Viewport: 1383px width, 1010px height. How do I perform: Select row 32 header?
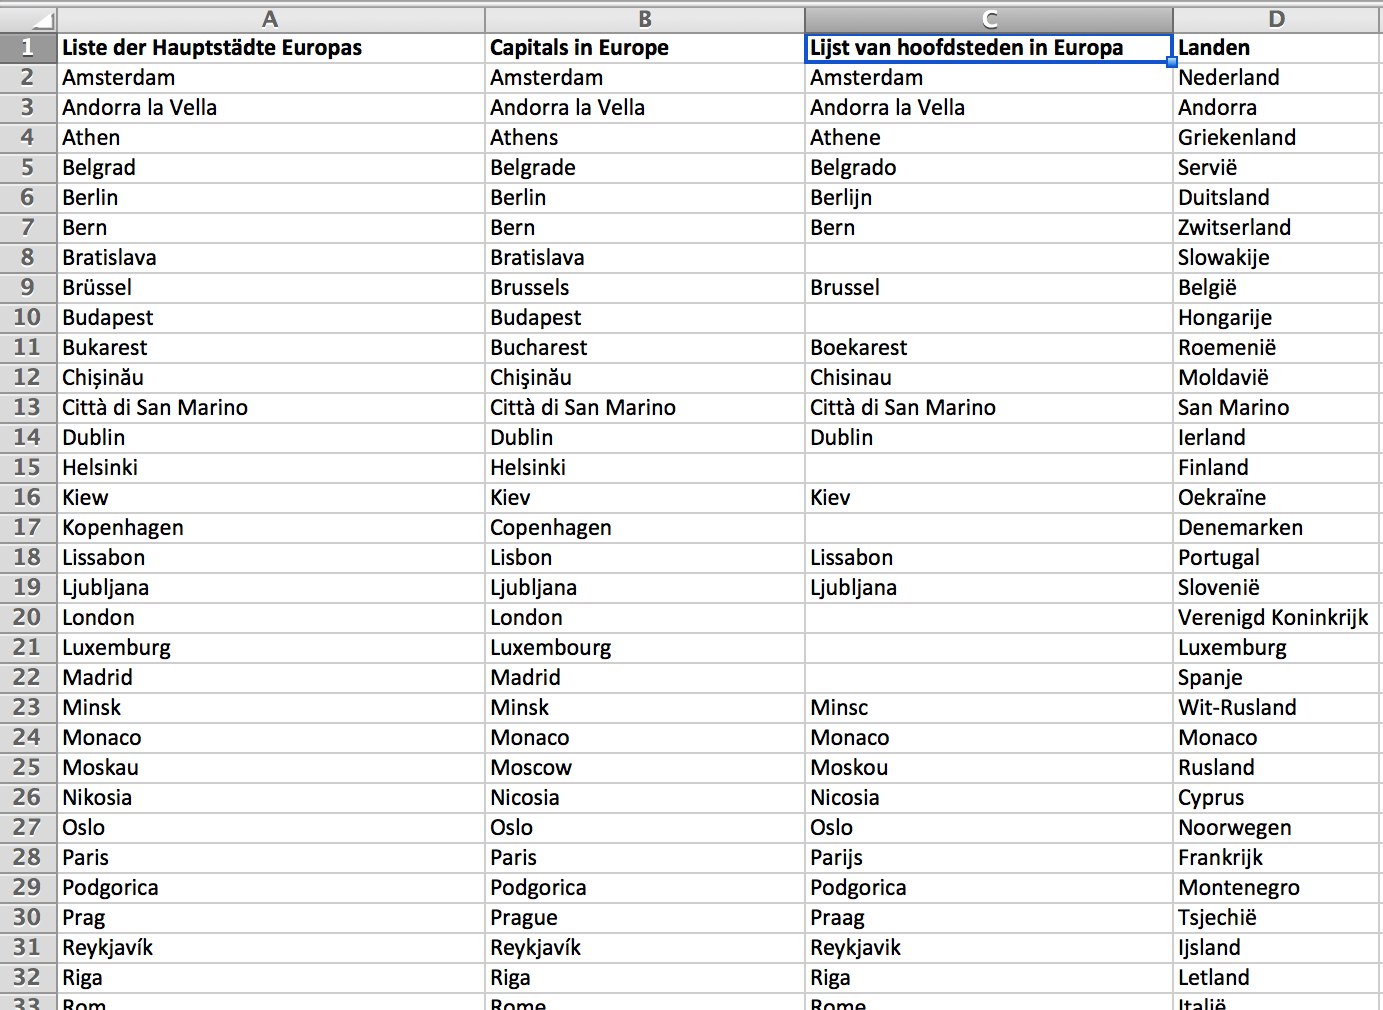[x=28, y=978]
